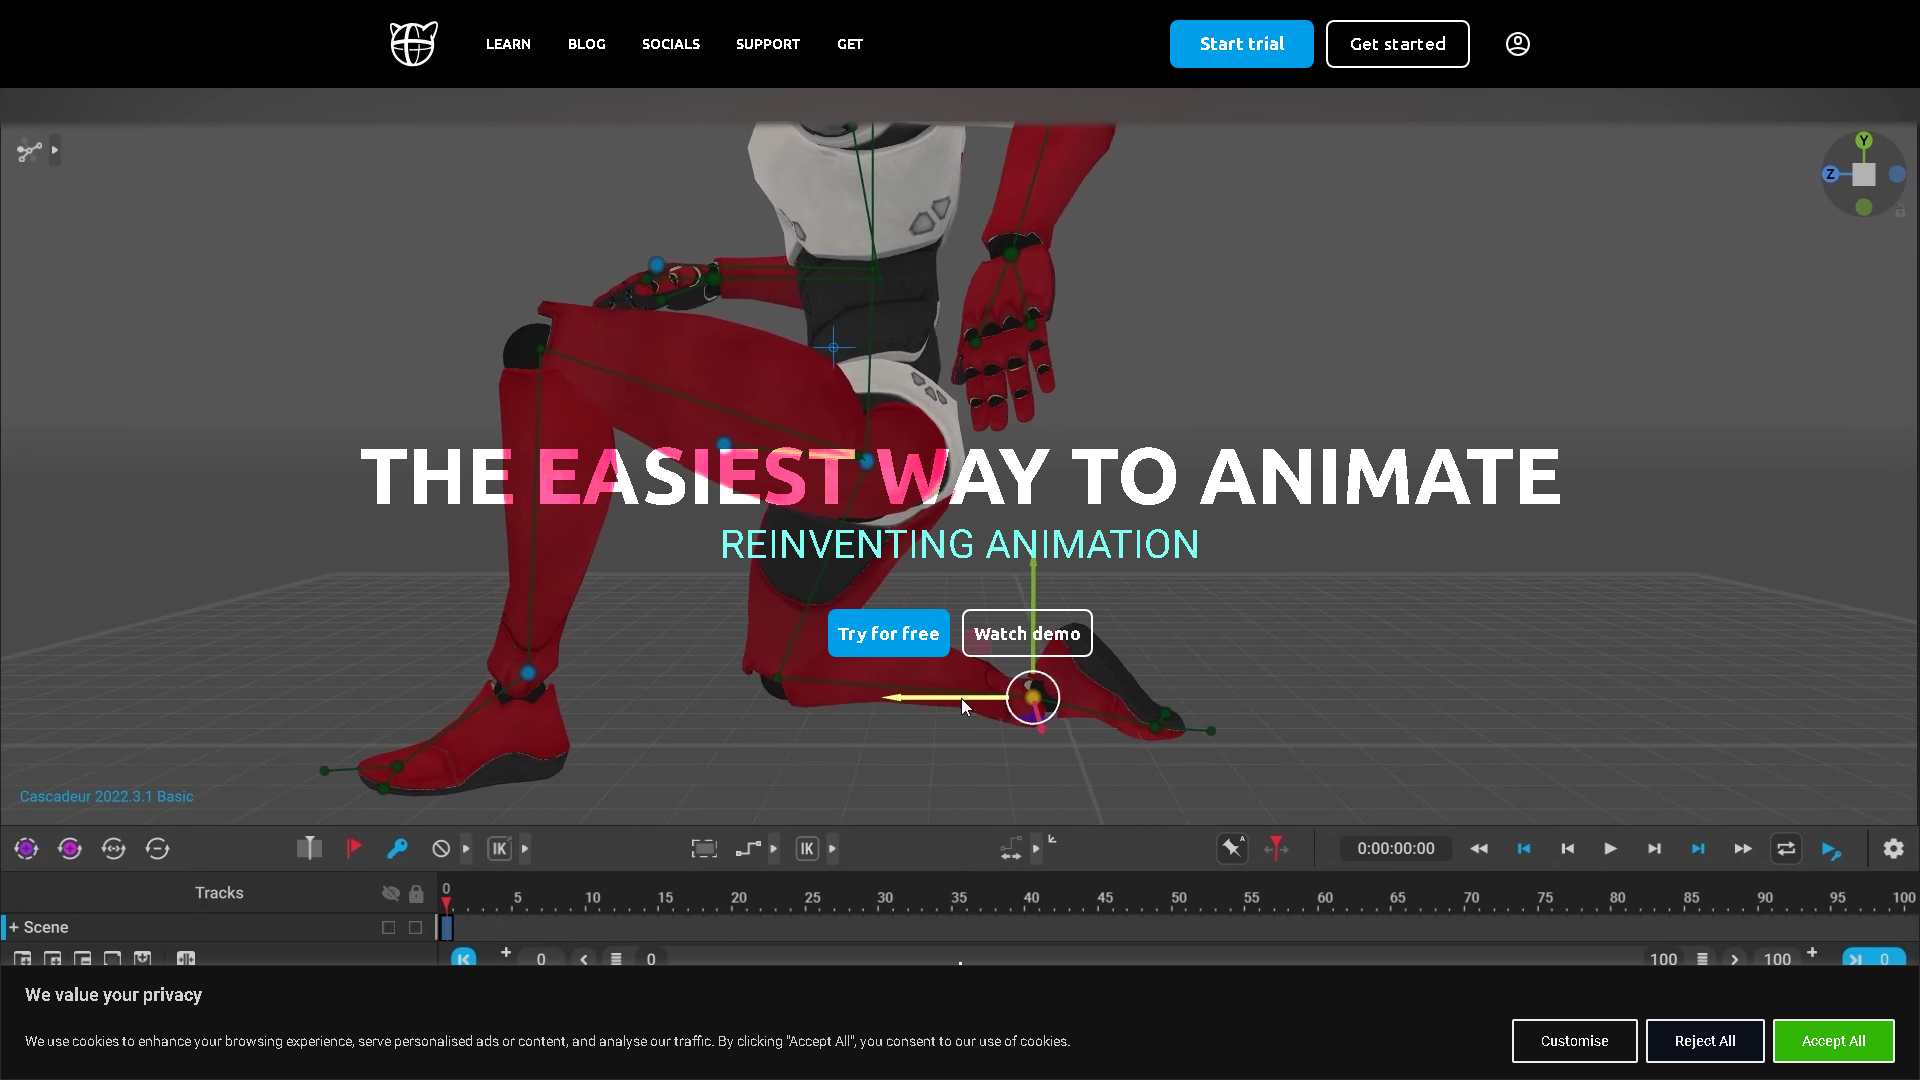This screenshot has height=1080, width=1920.
Task: Expand the Scene track row
Action: pos(12,927)
